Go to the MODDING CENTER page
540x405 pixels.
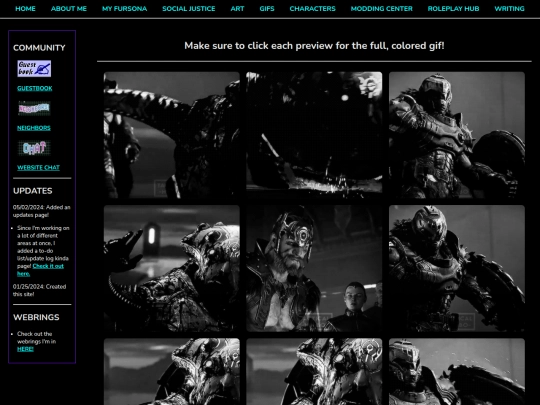pos(382,9)
